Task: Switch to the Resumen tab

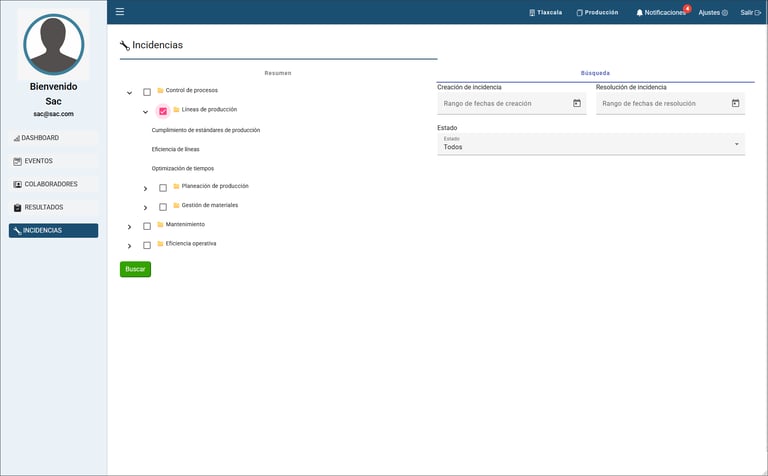Action: point(278,73)
